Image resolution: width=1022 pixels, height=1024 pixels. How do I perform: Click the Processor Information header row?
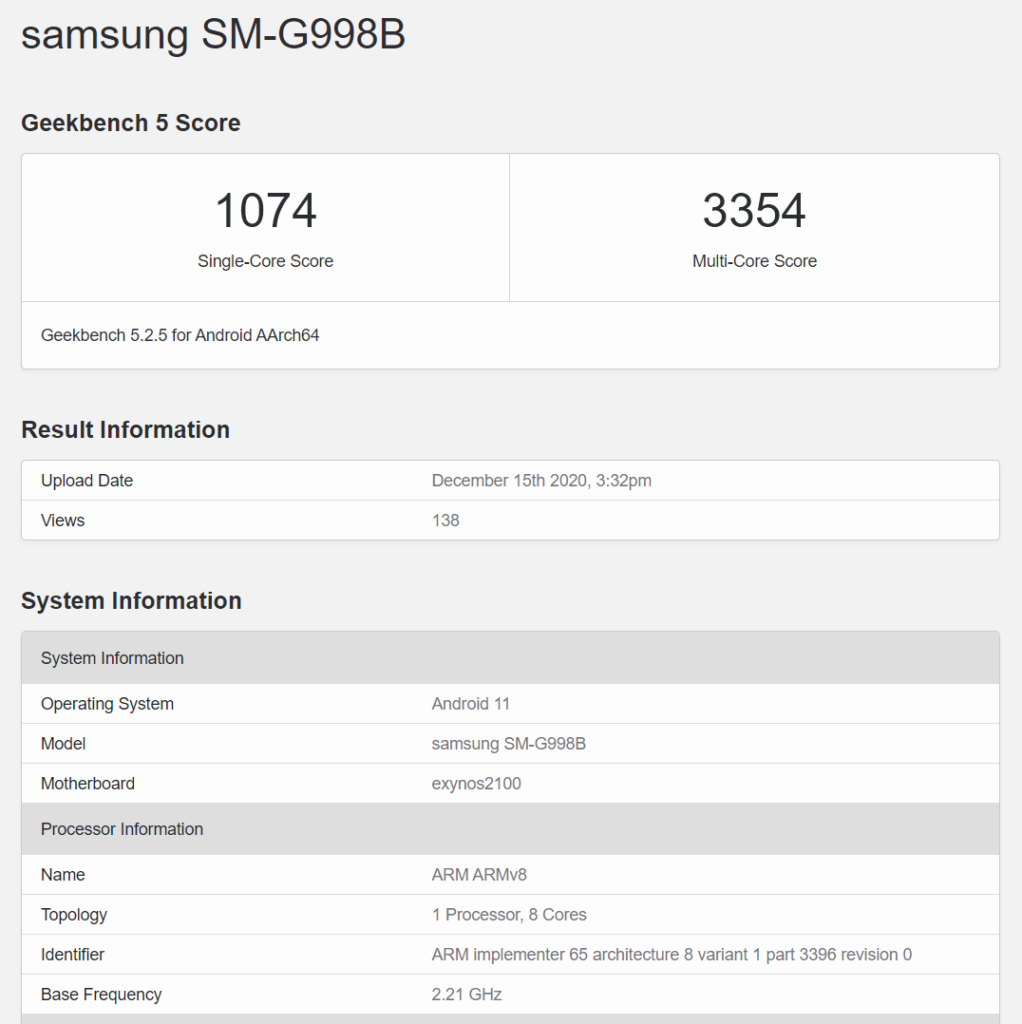510,829
